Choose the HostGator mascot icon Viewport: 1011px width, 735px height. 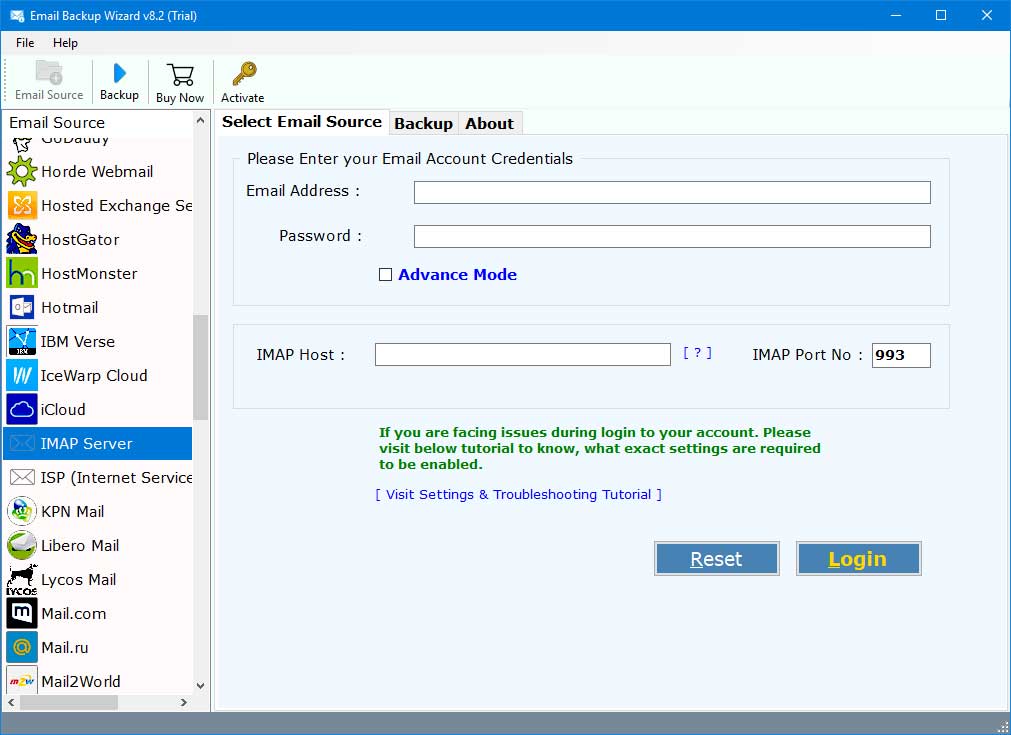[22, 239]
